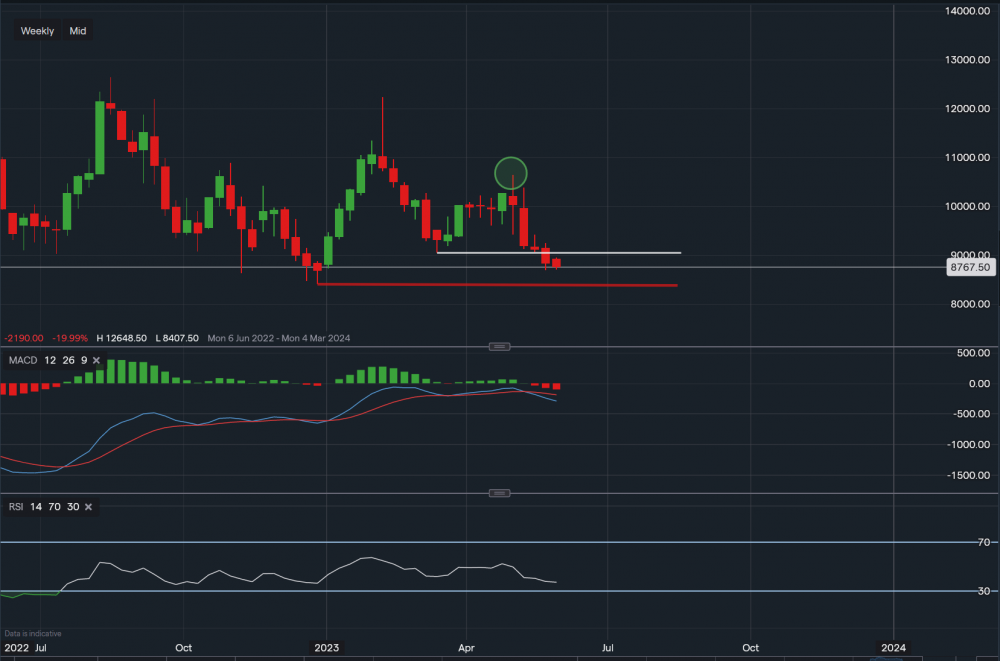Remove the MACD indicator via its X
This screenshot has width=1000, height=661.
coord(97,360)
